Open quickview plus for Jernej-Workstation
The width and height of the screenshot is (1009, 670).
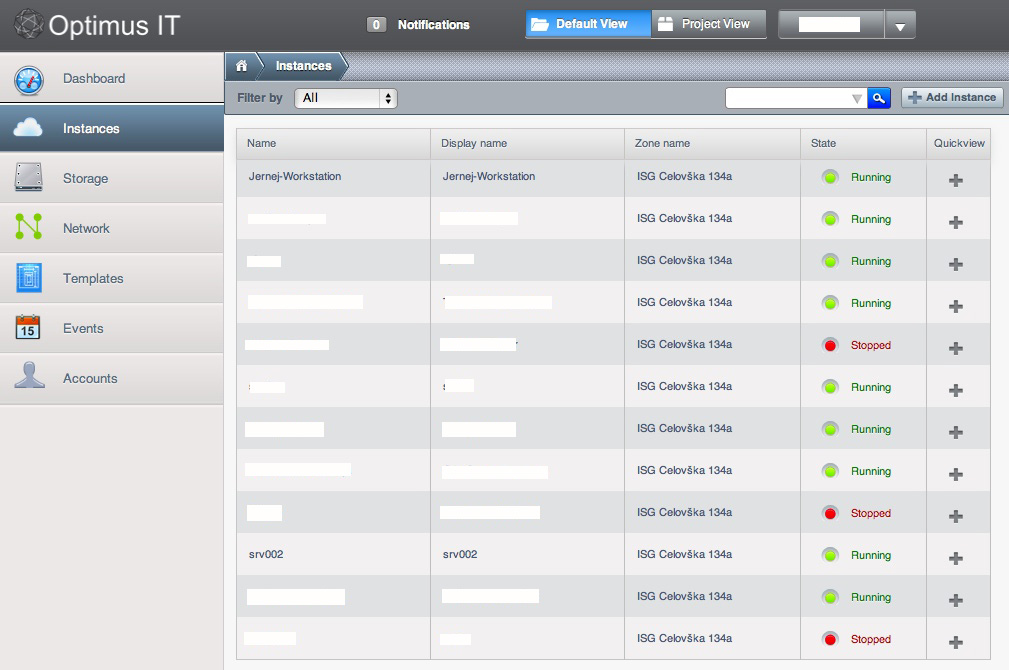point(955,180)
